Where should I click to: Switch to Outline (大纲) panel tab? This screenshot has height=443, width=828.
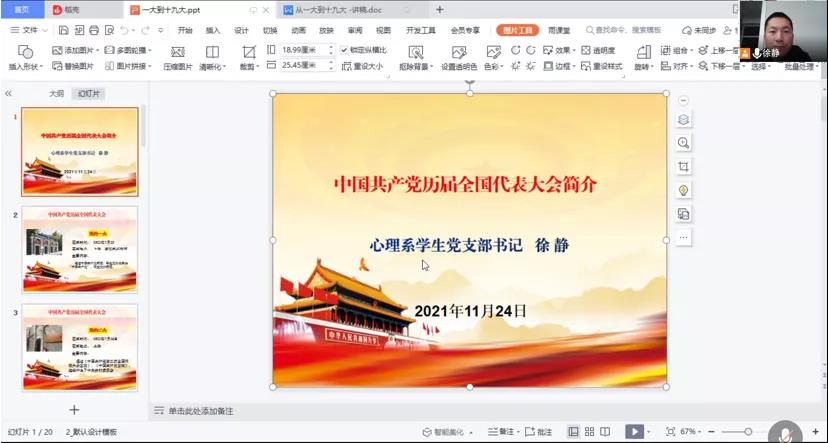pyautogui.click(x=57, y=93)
